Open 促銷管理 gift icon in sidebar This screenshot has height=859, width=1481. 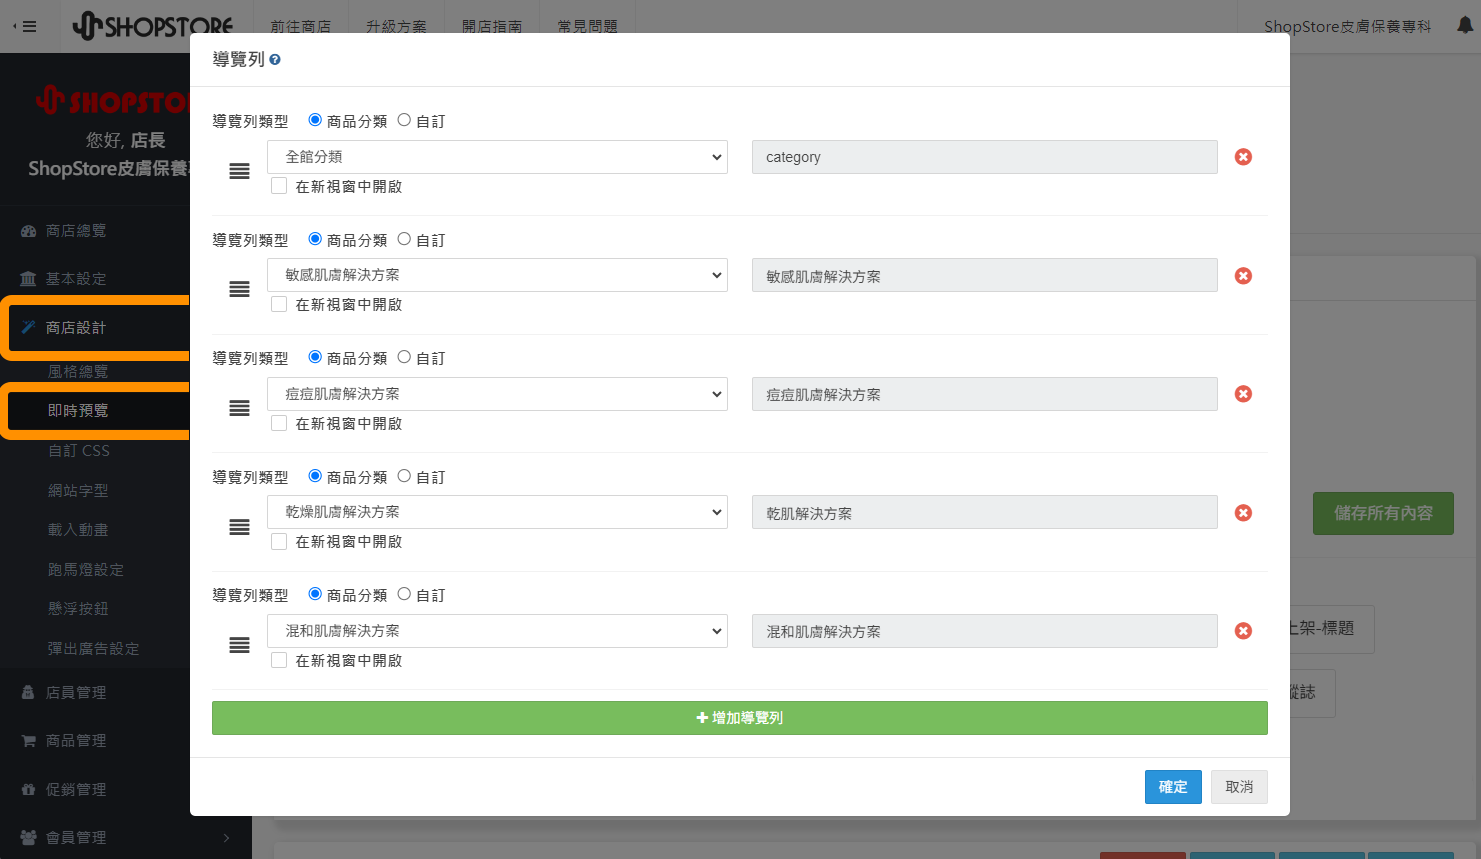click(x=28, y=789)
